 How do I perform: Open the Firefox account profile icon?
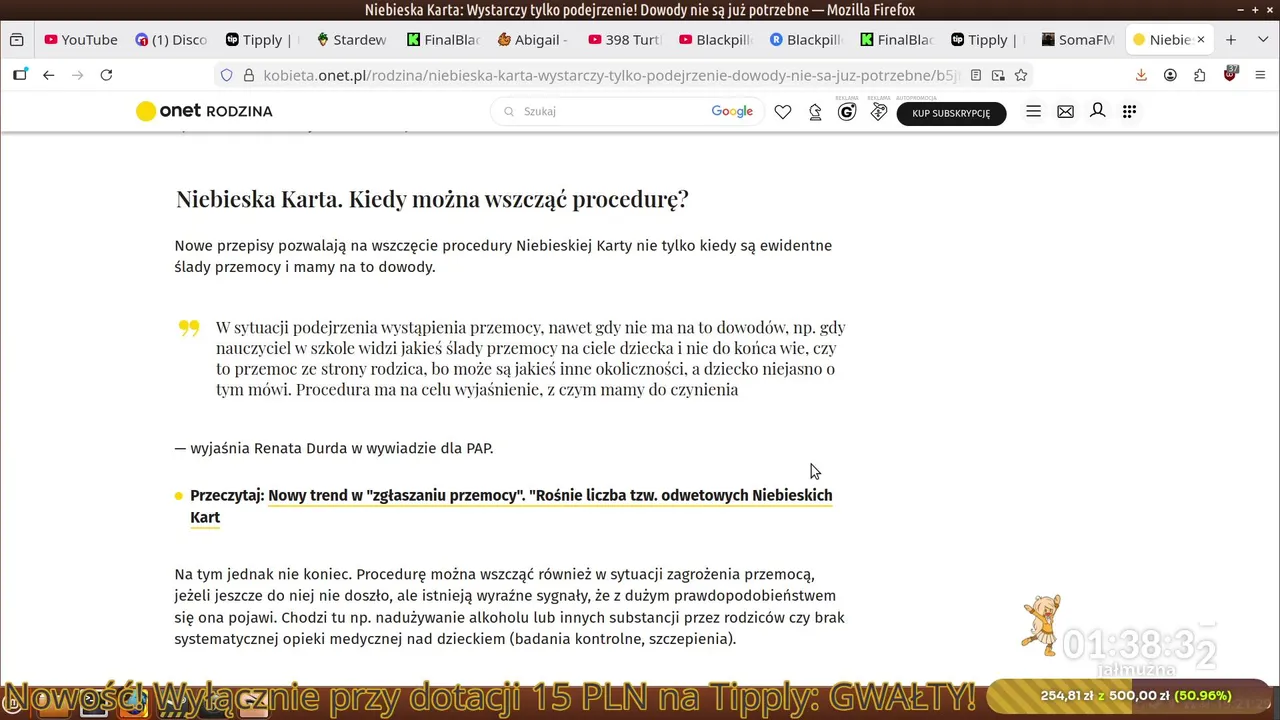1170,75
